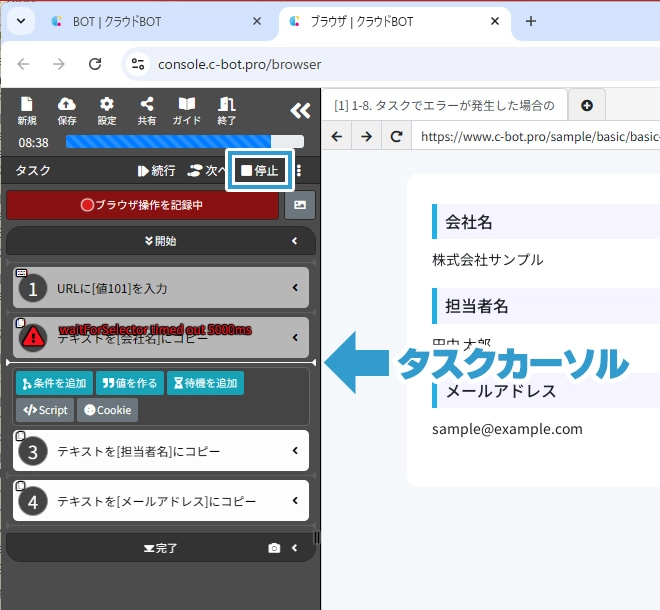Expand step 3 テキストを[担当者名]にコピー arrow
This screenshot has height=610, width=660.
[295, 451]
